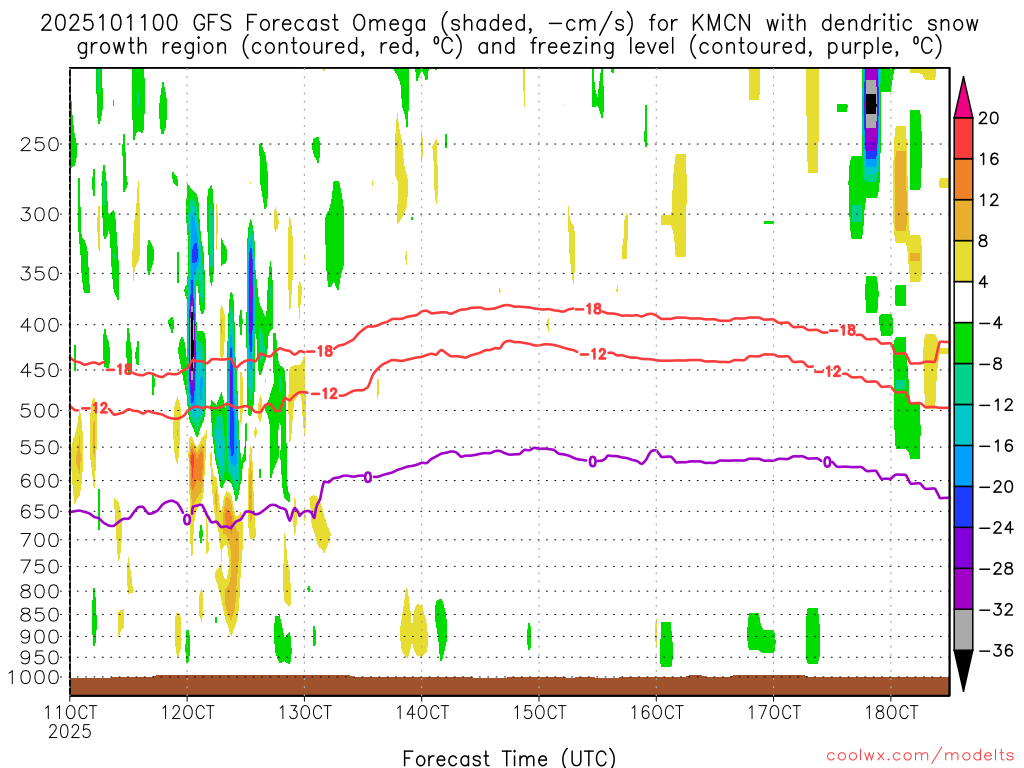1024x768 pixels.
Task: Click the 550 pressure level label
Action: 40,447
